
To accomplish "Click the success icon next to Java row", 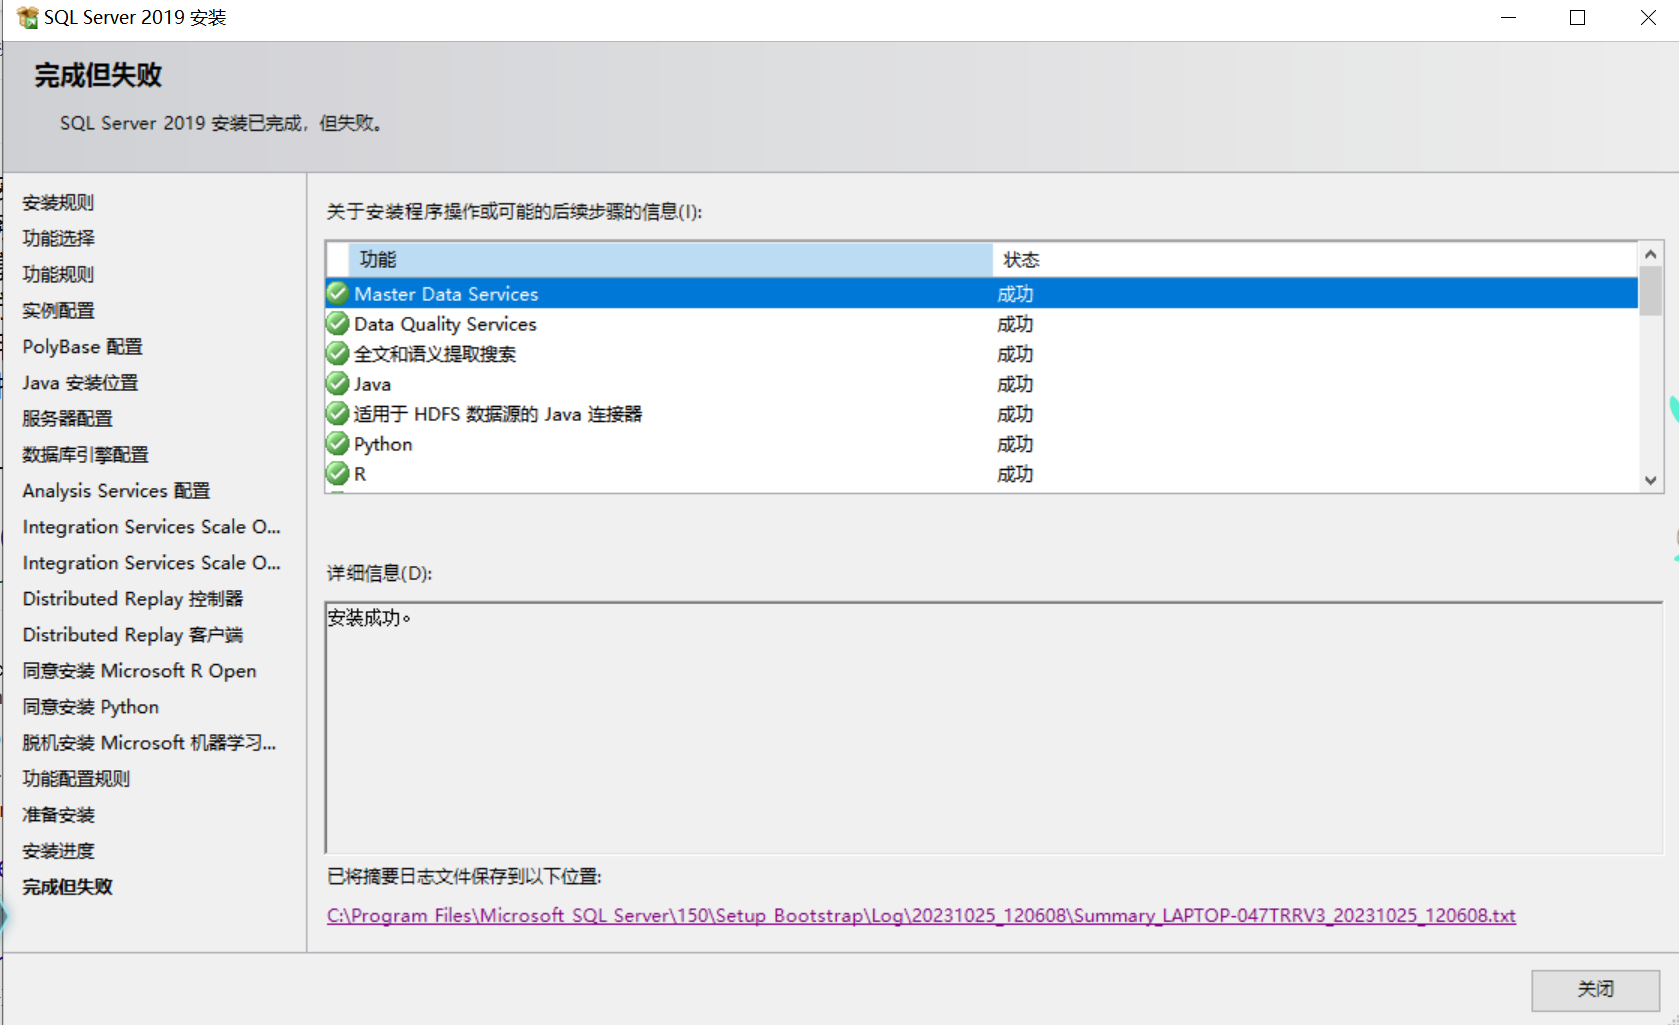I will click(338, 384).
